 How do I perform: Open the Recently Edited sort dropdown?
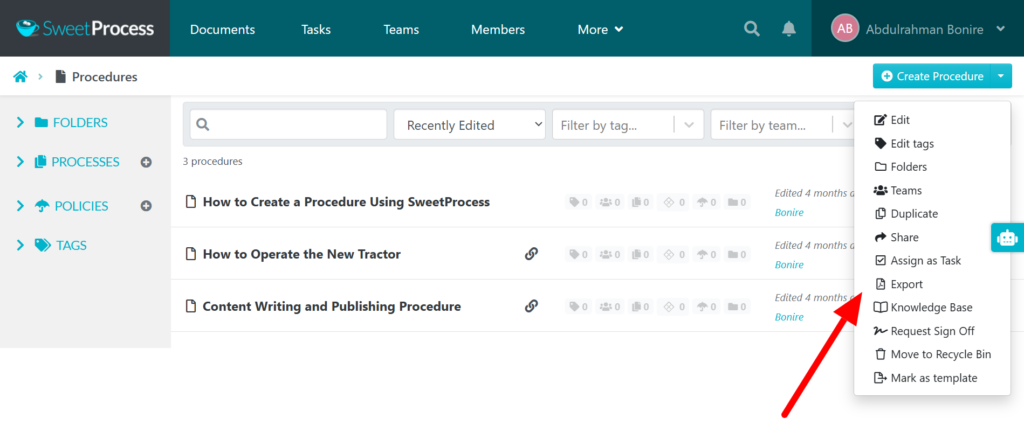click(469, 125)
